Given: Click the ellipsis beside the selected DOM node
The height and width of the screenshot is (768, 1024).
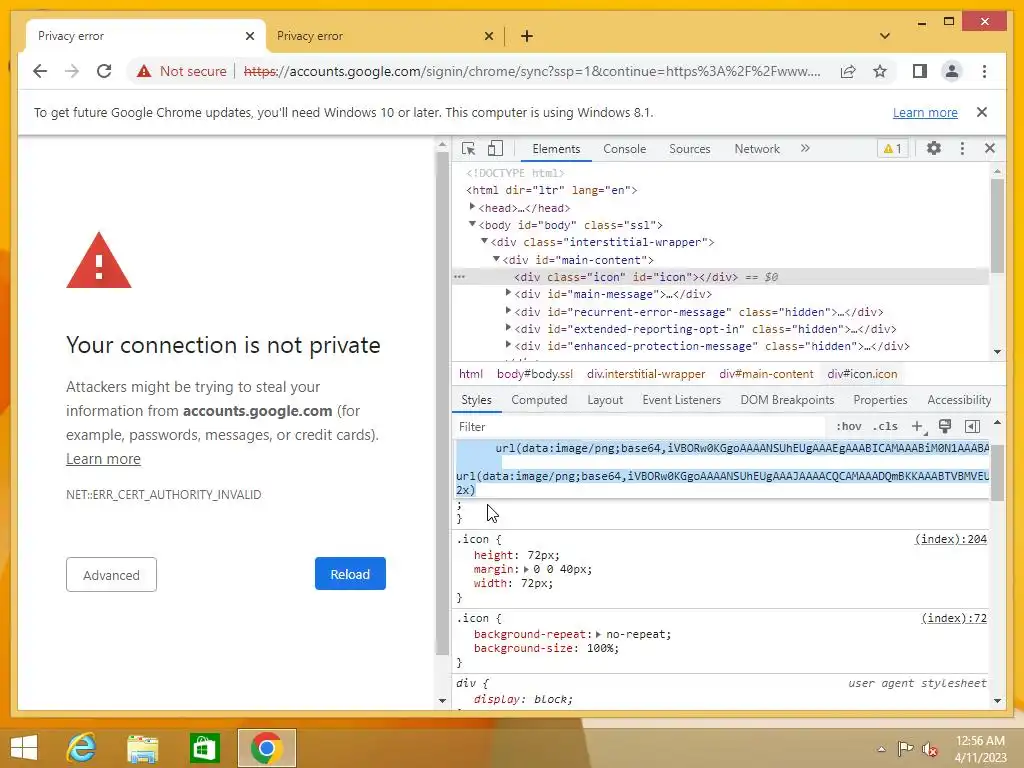Looking at the screenshot, I should [x=460, y=277].
